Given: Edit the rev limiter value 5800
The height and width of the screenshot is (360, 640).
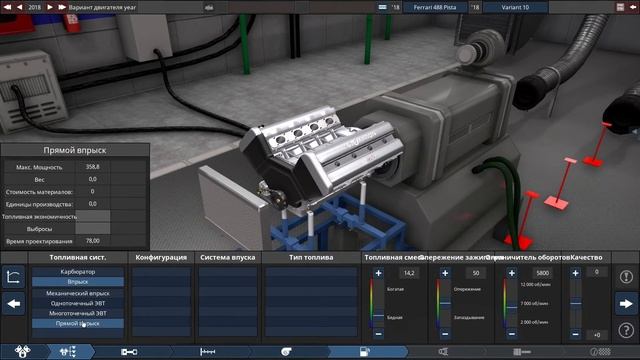Looking at the screenshot, I should pos(542,273).
